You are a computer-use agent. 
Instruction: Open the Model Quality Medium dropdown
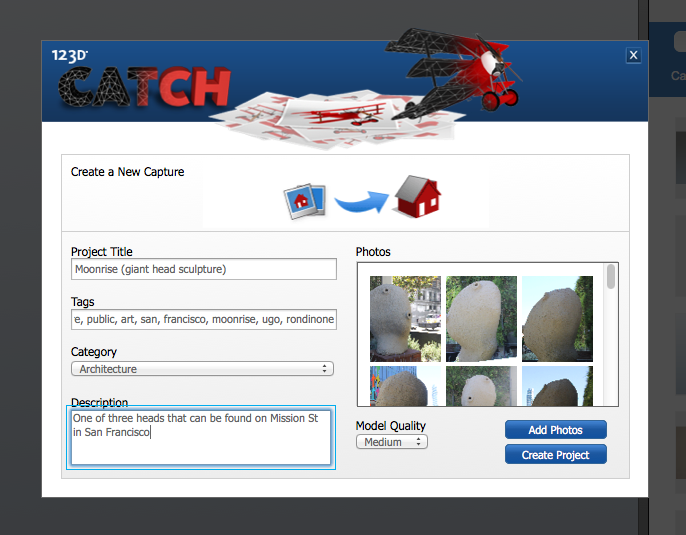pos(392,442)
